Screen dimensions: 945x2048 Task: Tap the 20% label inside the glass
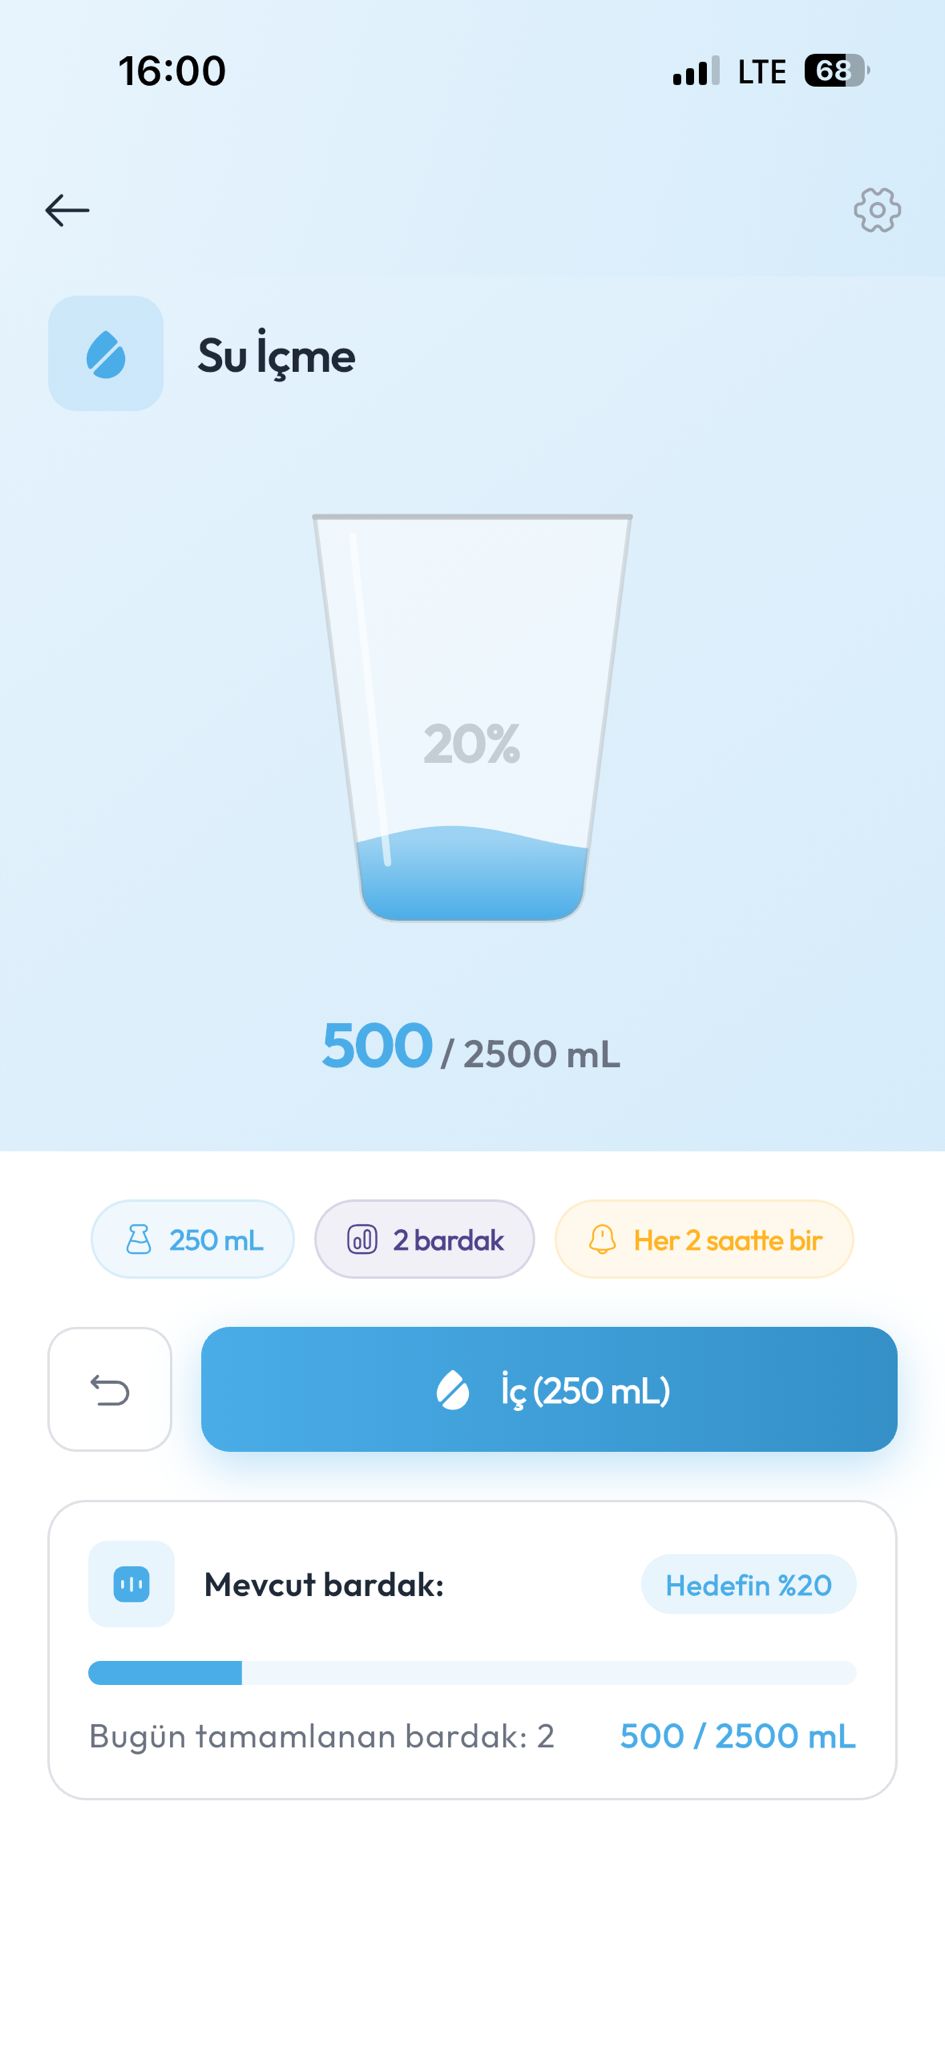click(472, 744)
